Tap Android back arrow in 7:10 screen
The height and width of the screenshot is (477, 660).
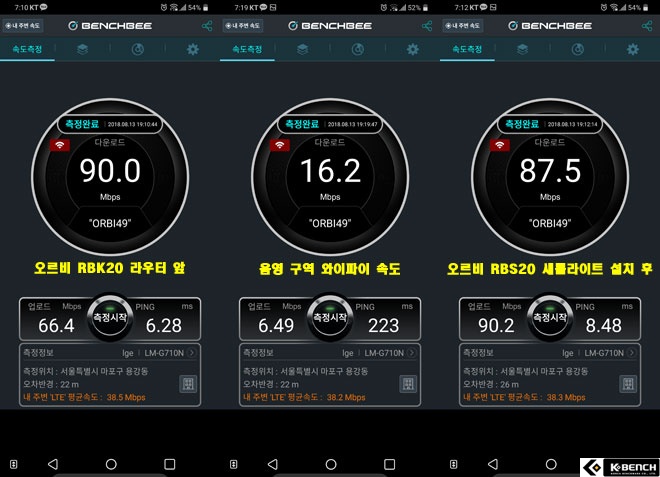(53, 464)
